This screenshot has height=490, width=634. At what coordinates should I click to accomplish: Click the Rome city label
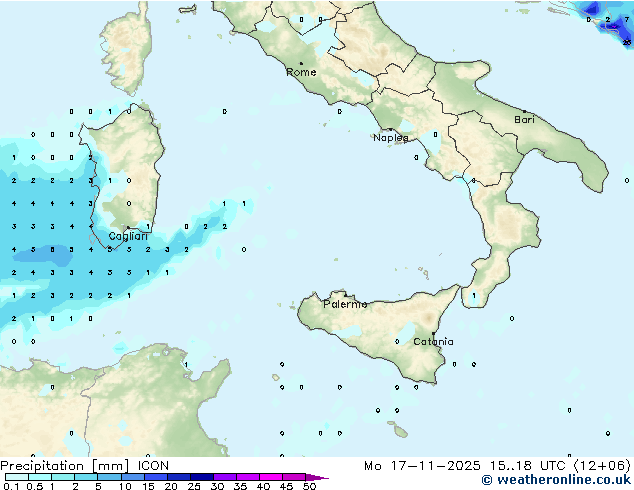coord(301,72)
